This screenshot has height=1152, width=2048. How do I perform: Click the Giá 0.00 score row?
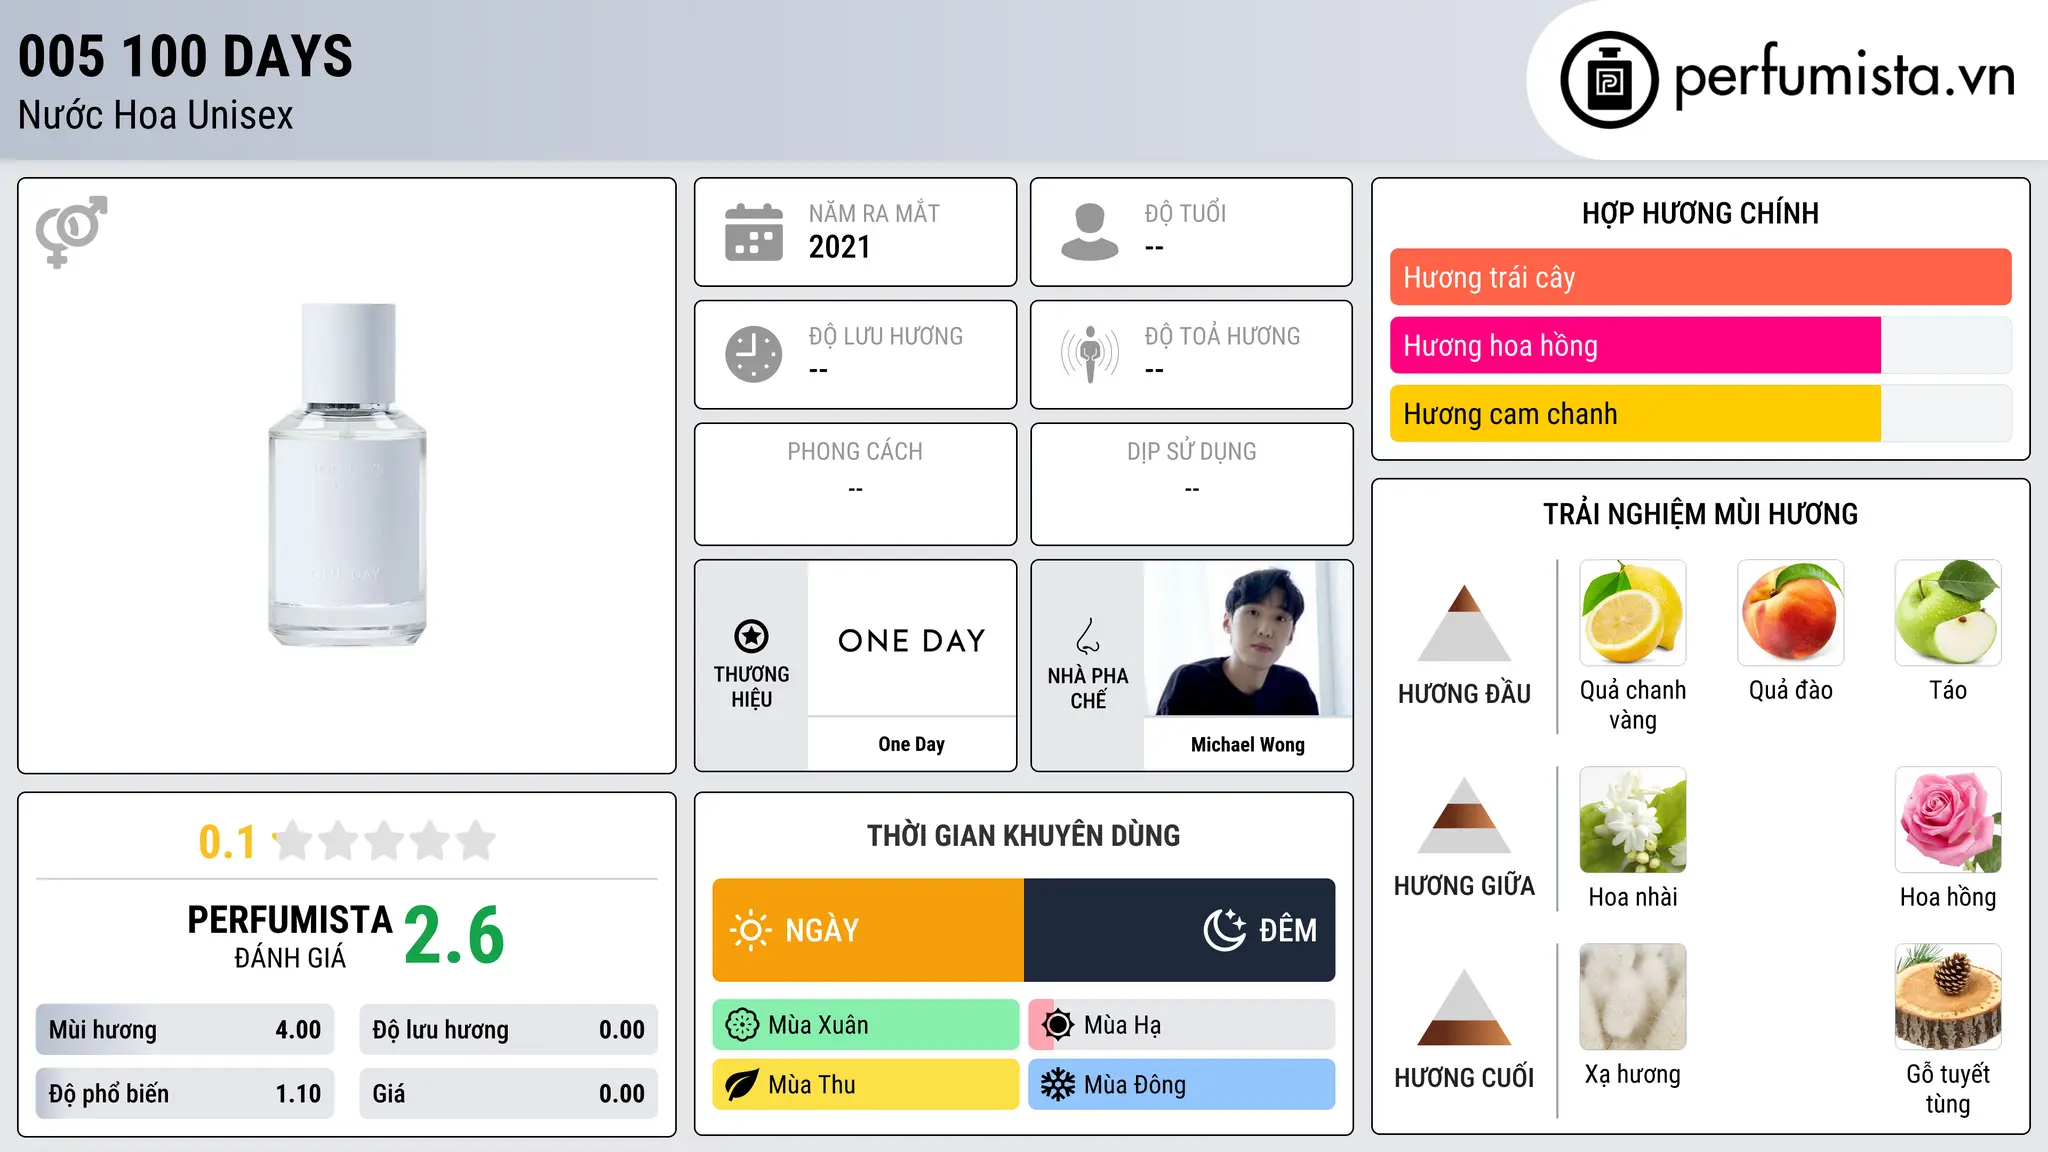click(509, 1094)
